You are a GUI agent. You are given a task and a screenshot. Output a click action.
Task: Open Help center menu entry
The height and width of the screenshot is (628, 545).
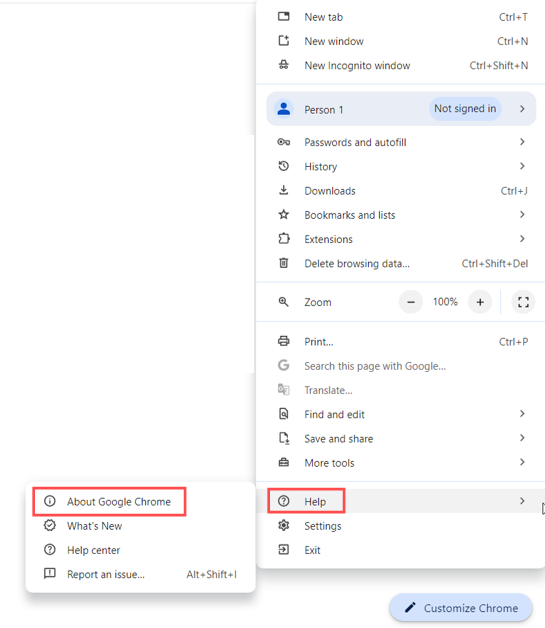click(x=140, y=550)
